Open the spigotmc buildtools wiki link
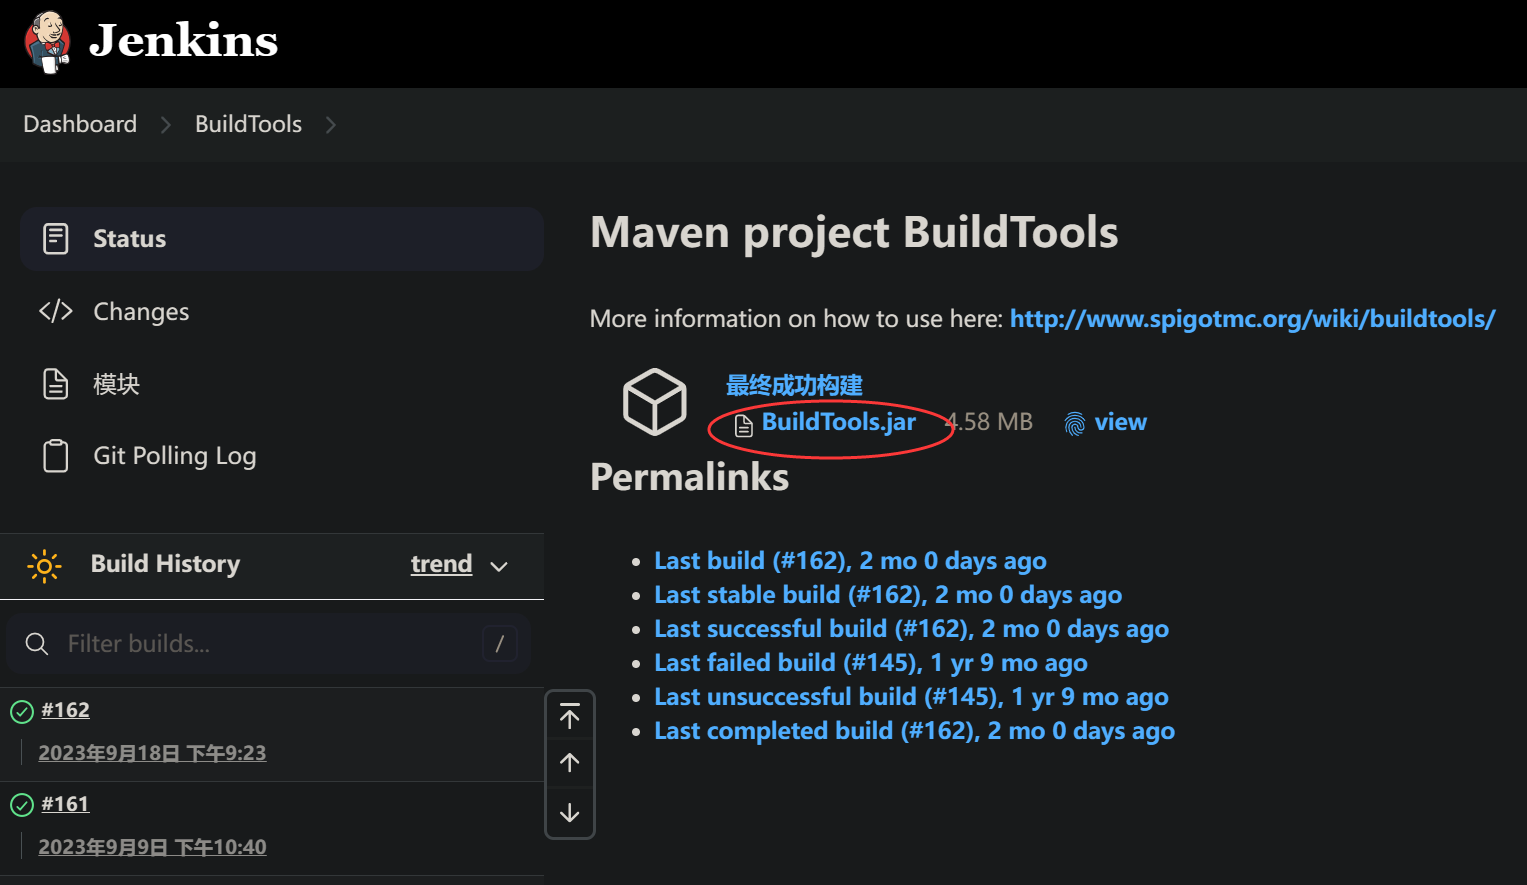This screenshot has width=1527, height=885. pos(1252,319)
